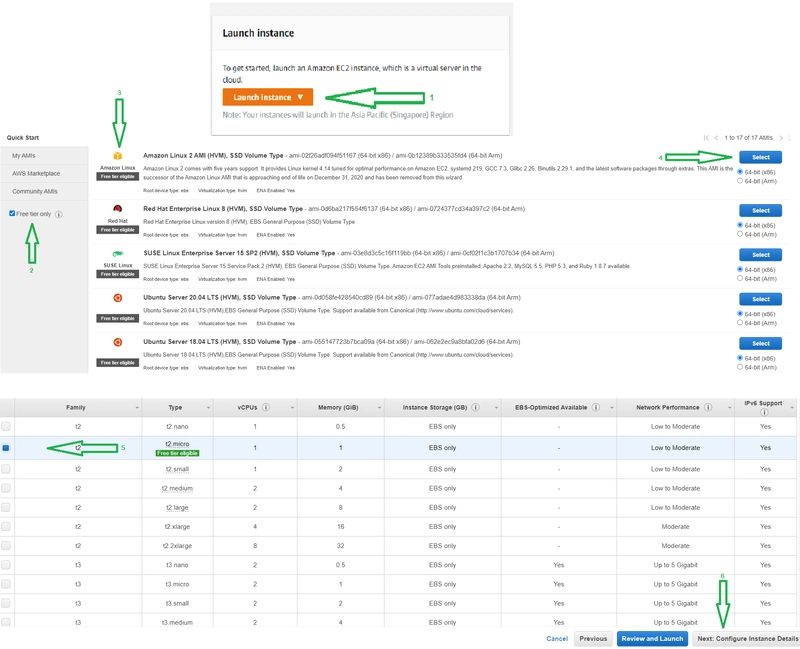The height and width of the screenshot is (649, 800).
Task: Click the Free tier eligible badge under t2.micro
Action: point(177,453)
